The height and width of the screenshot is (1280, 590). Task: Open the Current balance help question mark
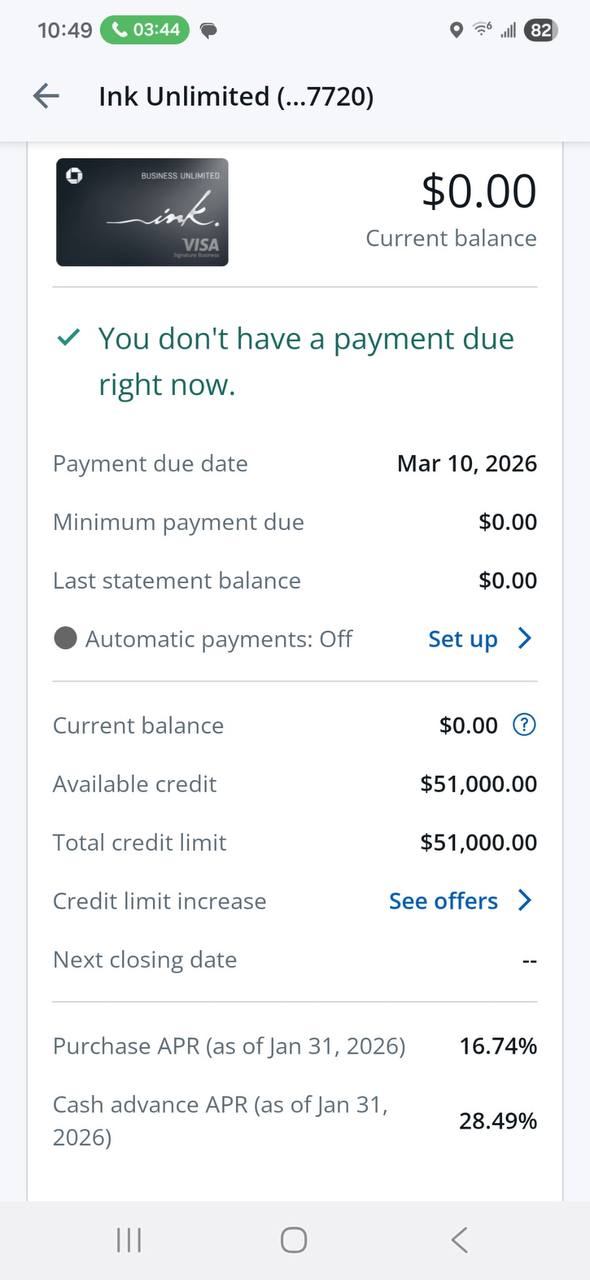tap(523, 725)
